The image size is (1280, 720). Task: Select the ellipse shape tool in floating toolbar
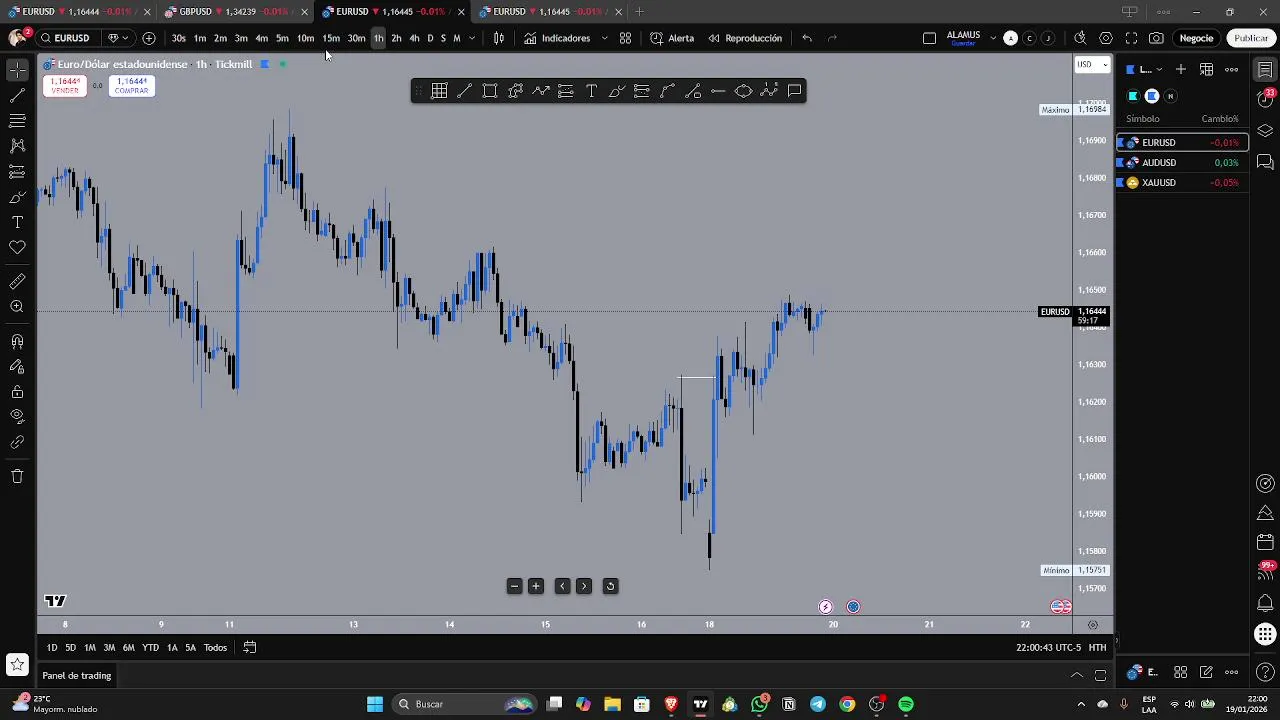coord(743,91)
